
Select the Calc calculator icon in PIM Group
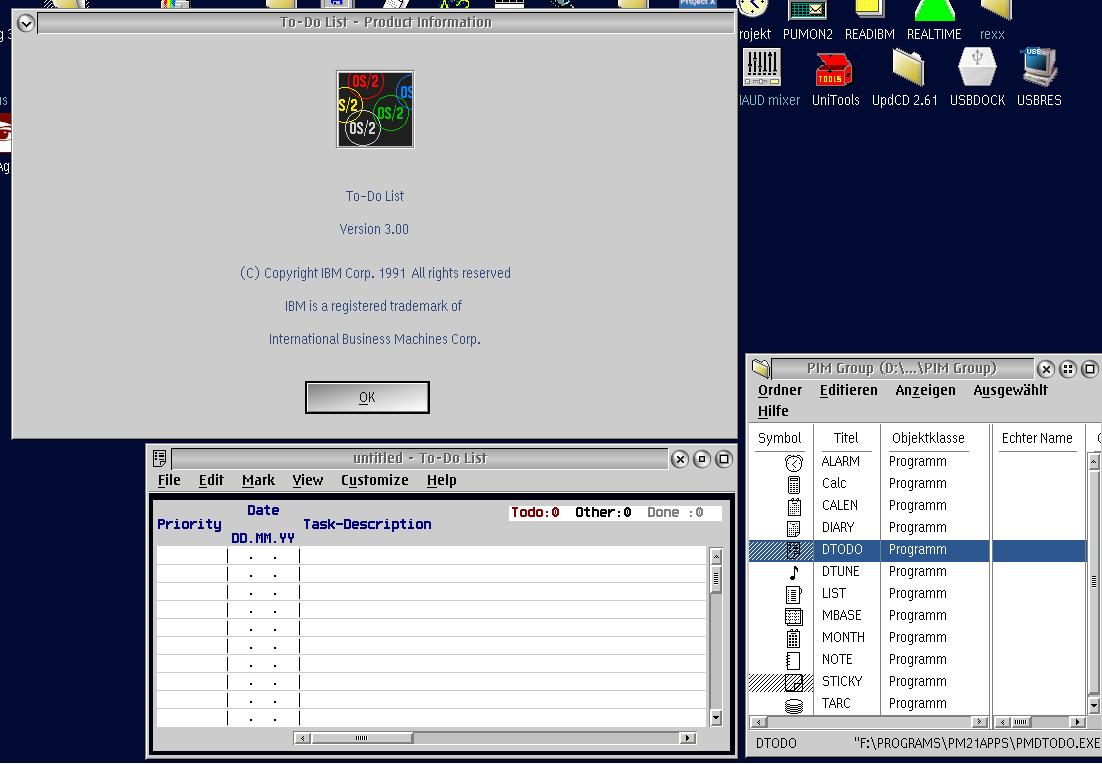(793, 484)
